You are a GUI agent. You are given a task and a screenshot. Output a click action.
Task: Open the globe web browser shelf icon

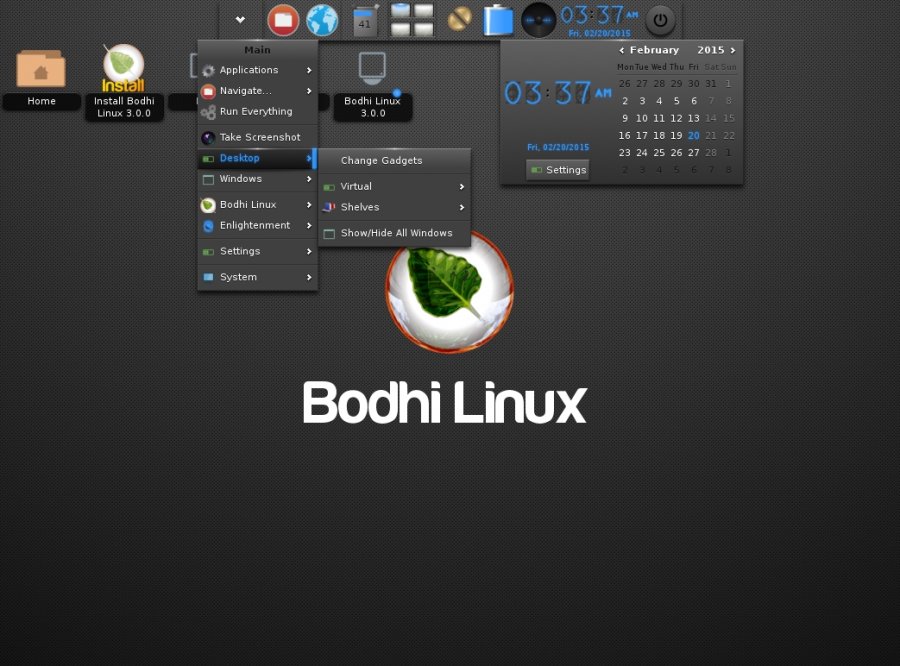(x=322, y=20)
